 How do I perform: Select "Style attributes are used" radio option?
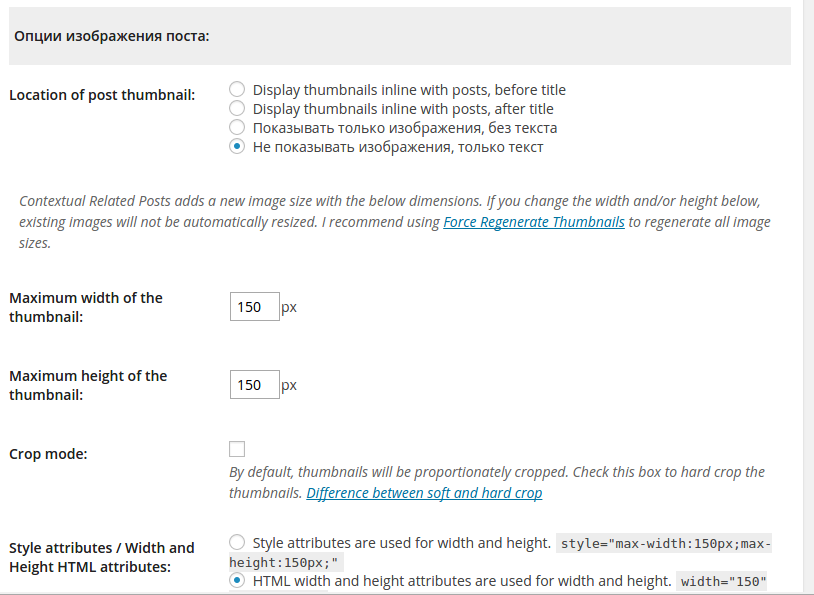[237, 543]
